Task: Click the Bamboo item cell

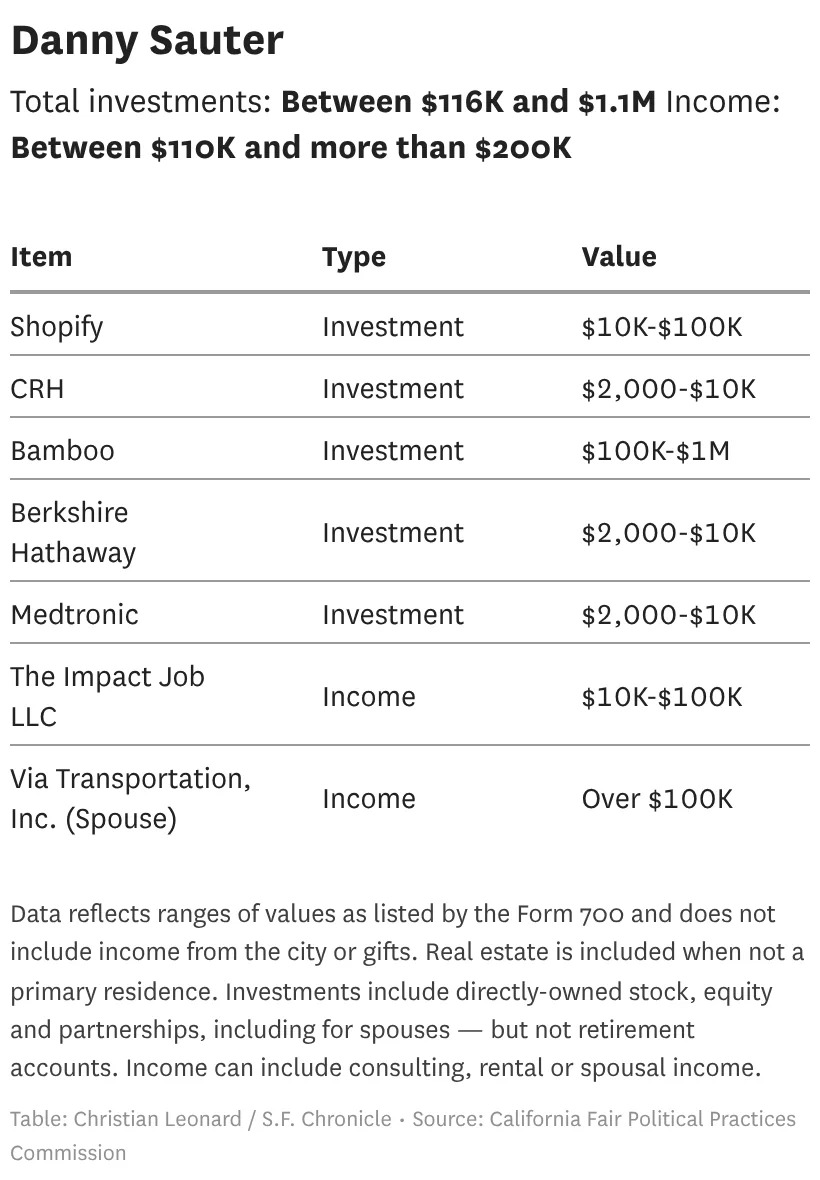Action: click(62, 450)
